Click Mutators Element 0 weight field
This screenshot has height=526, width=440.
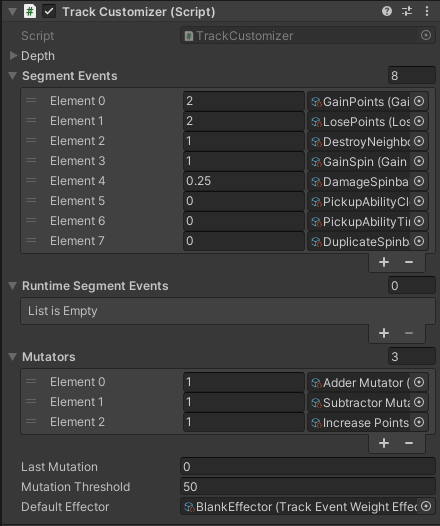point(244,382)
